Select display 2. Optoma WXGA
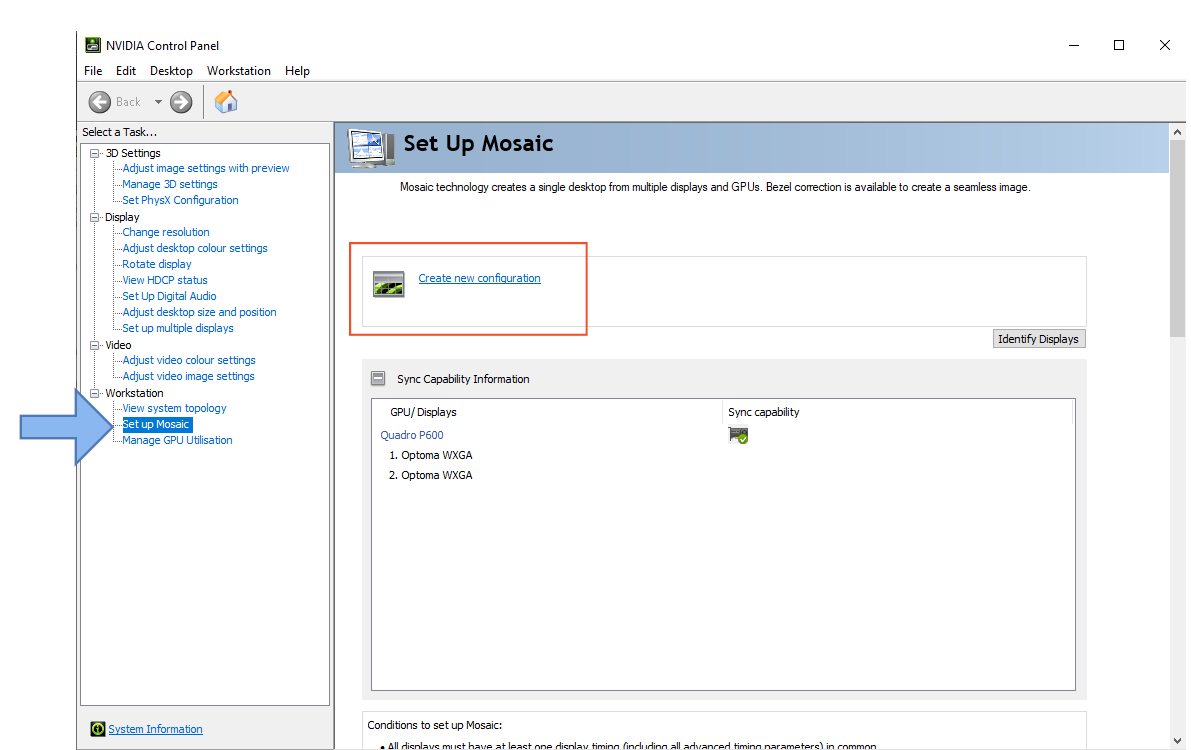Screen dimensions: 1191x750 point(431,475)
